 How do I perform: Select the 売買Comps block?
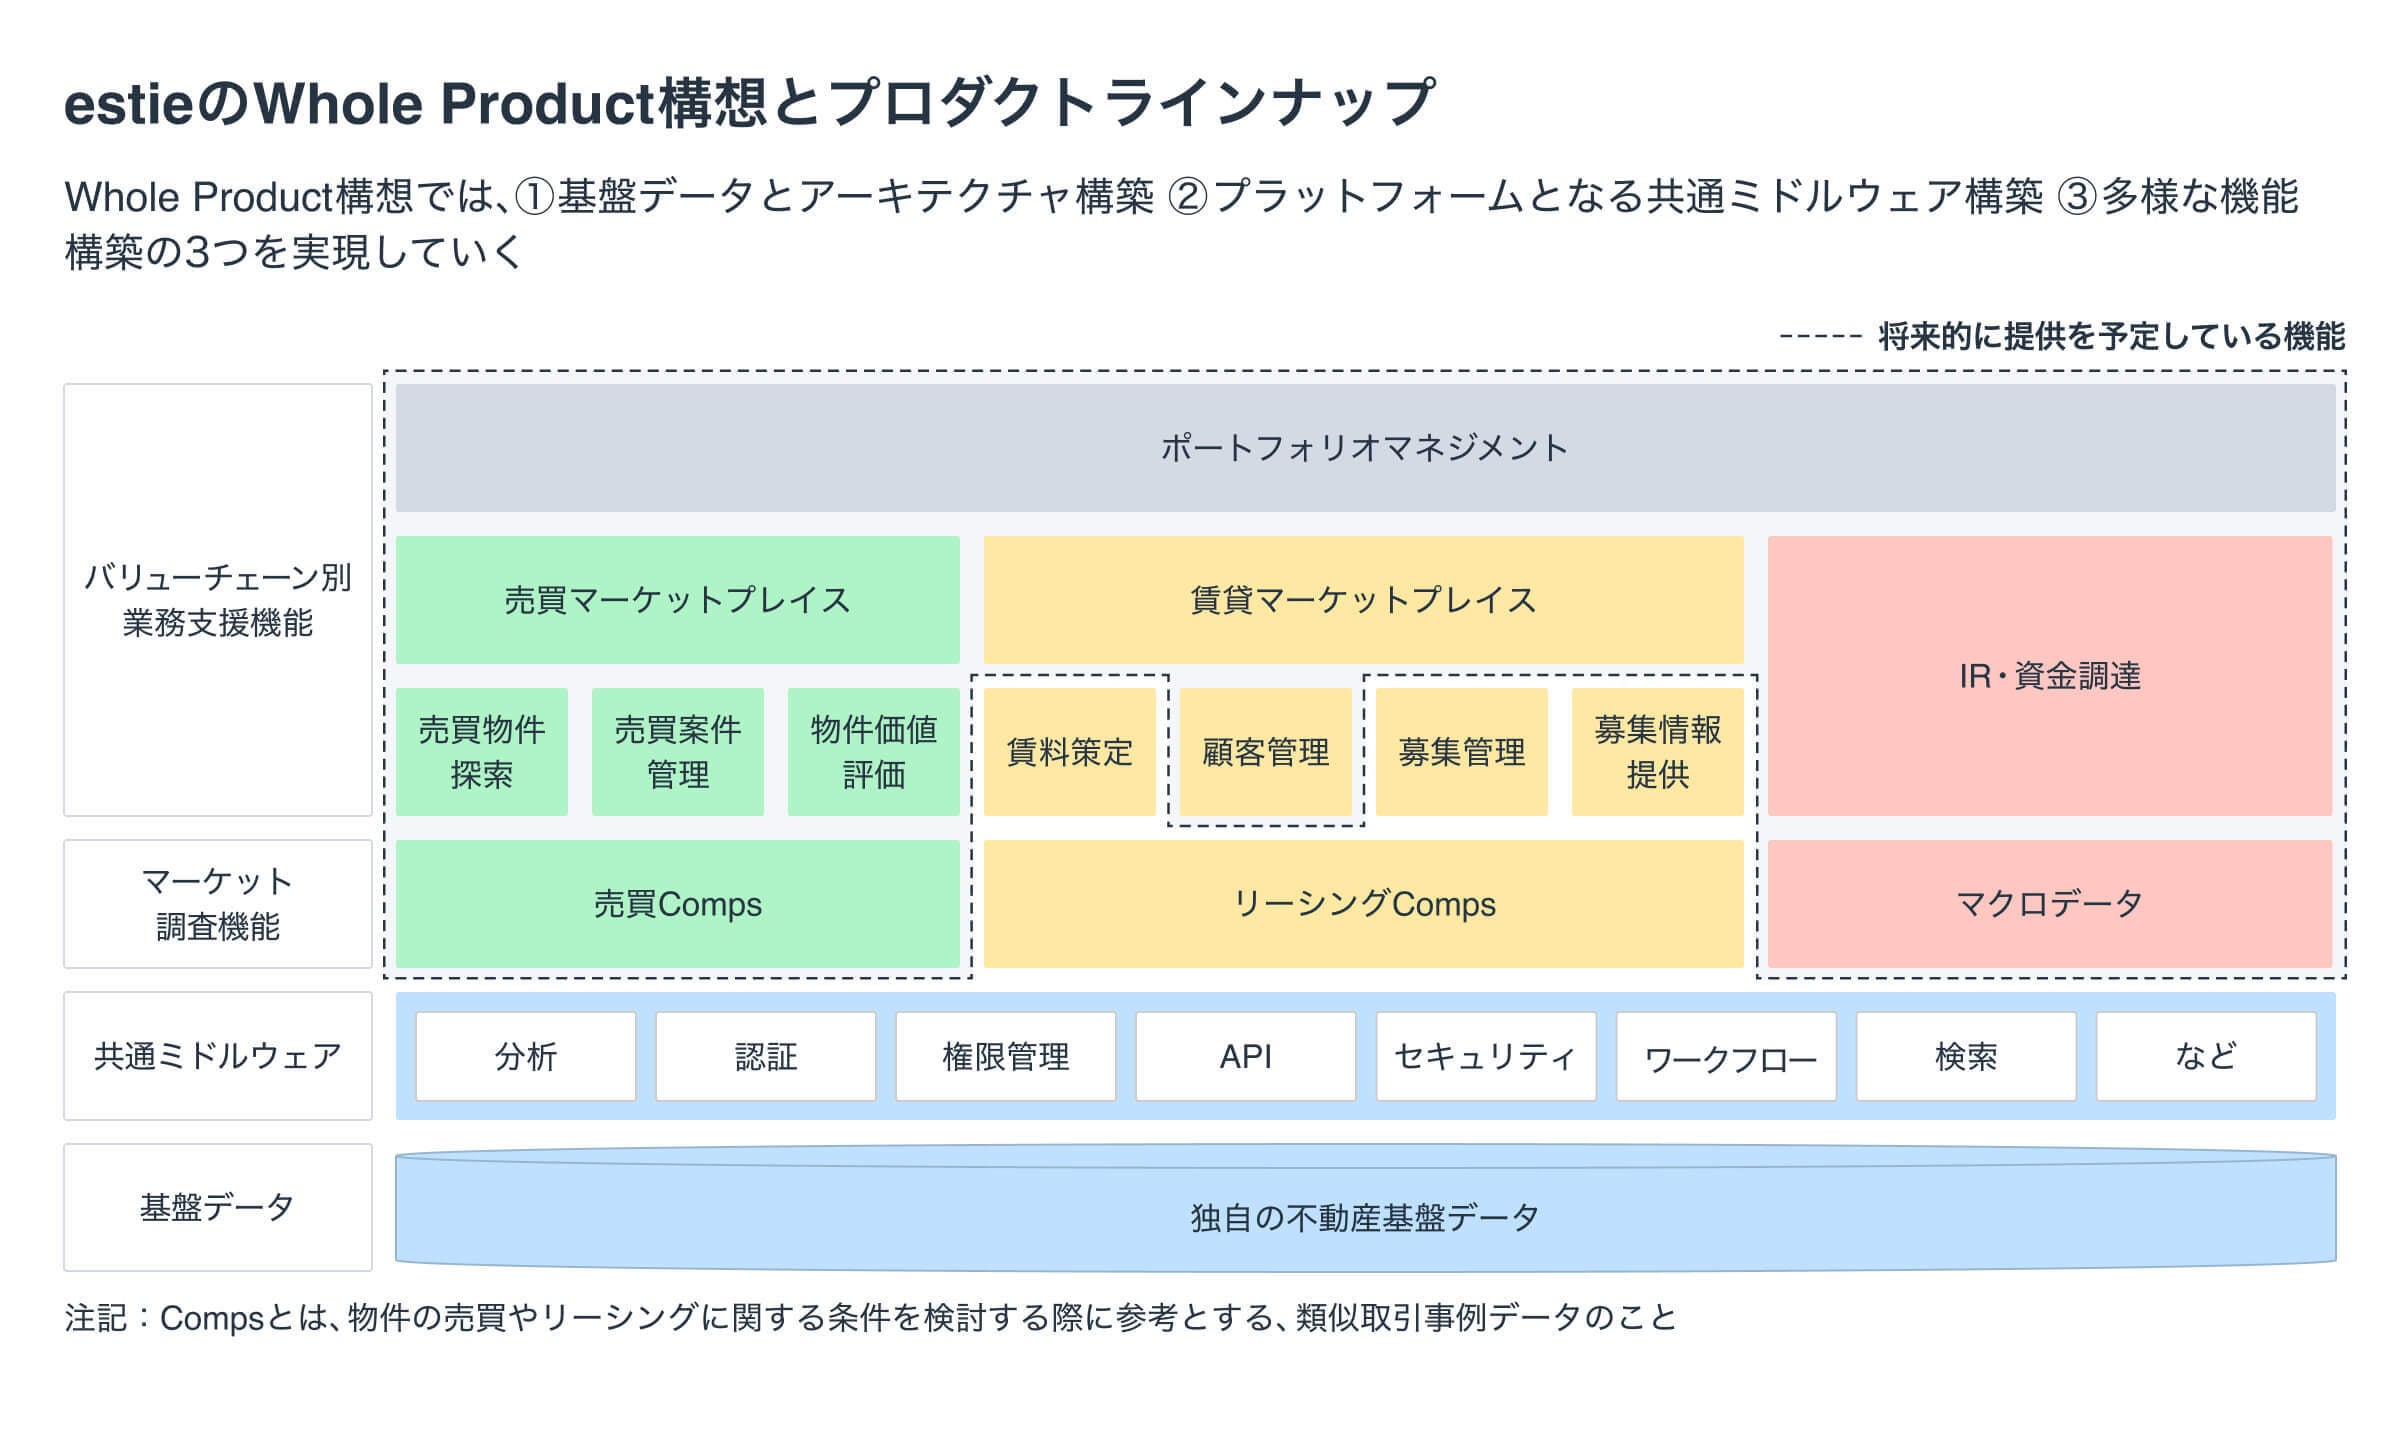(677, 904)
